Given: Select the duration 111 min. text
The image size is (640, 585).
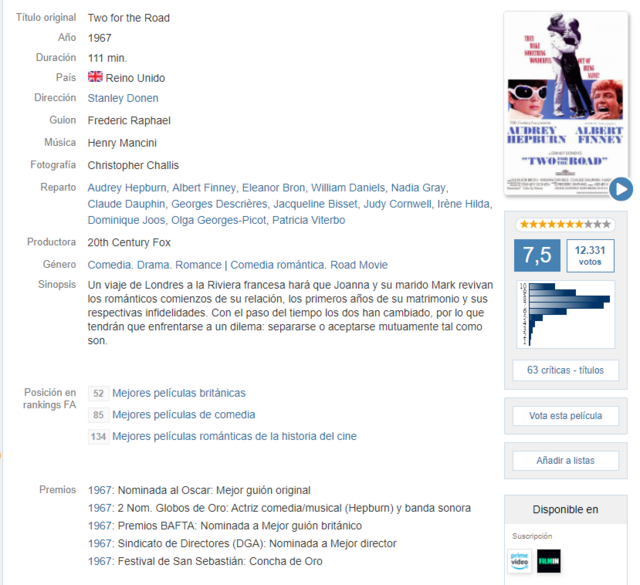Looking at the screenshot, I should (107, 58).
